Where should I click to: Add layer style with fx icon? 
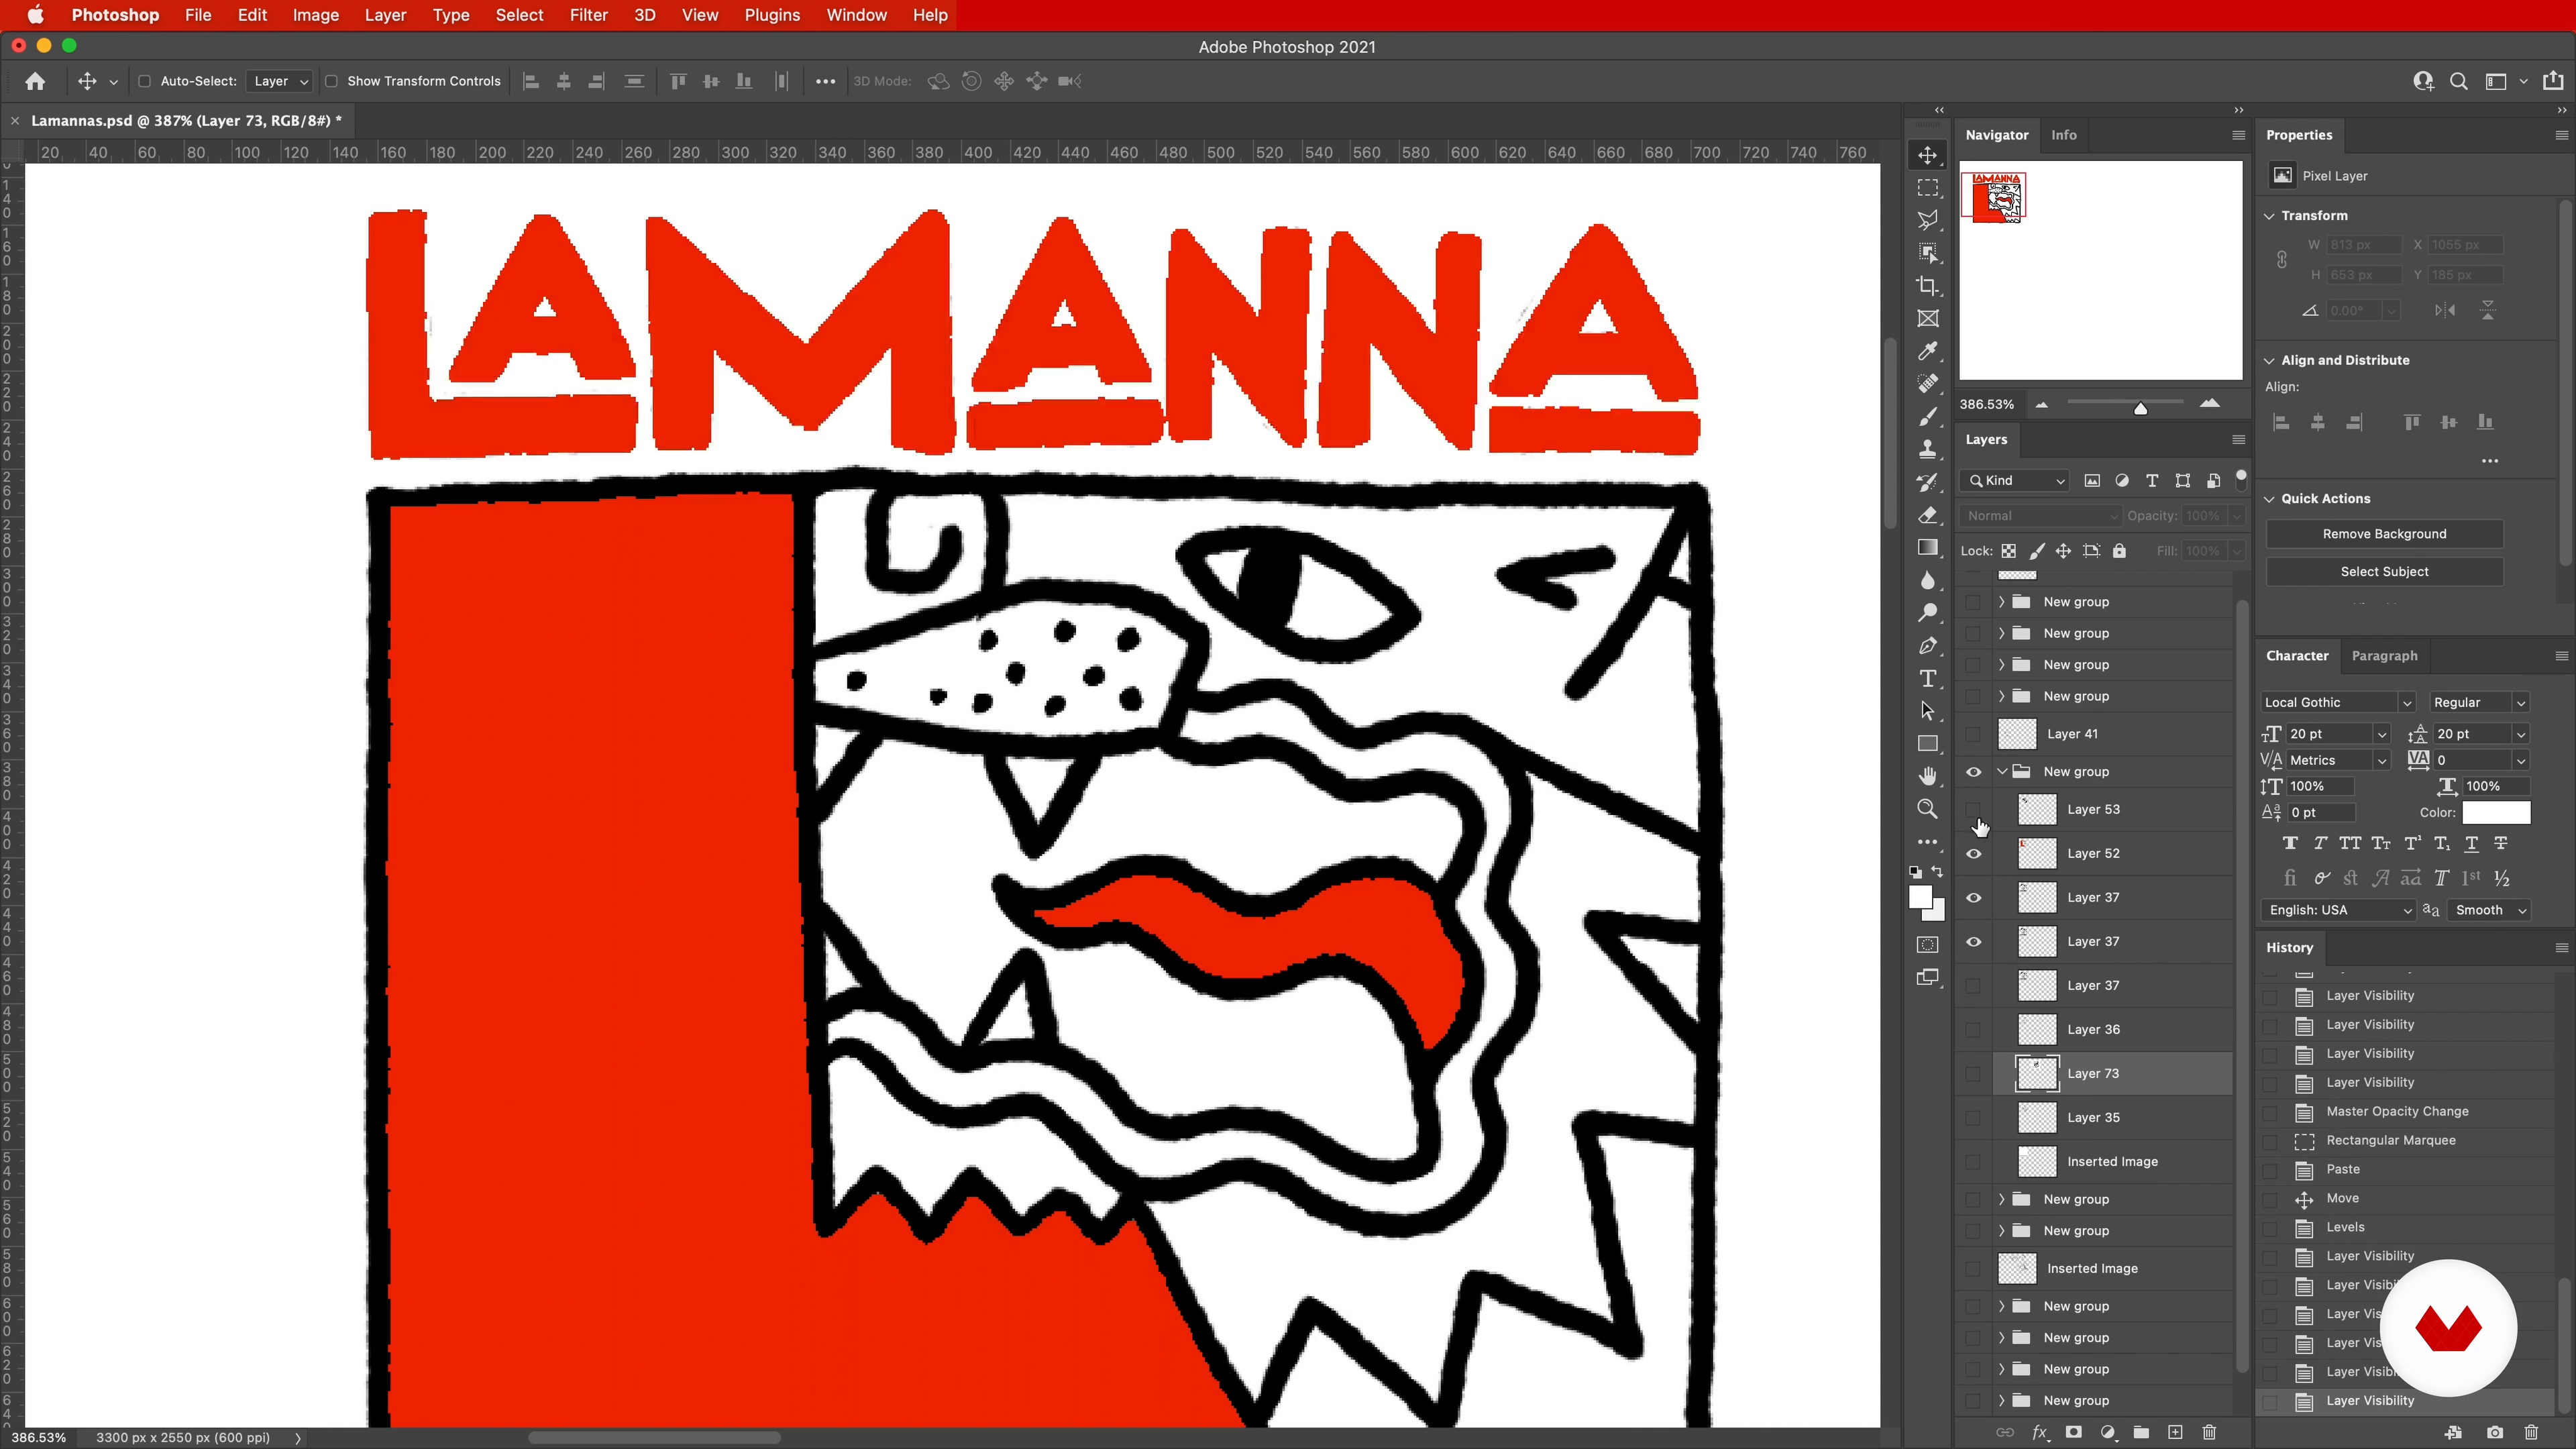point(2039,1432)
